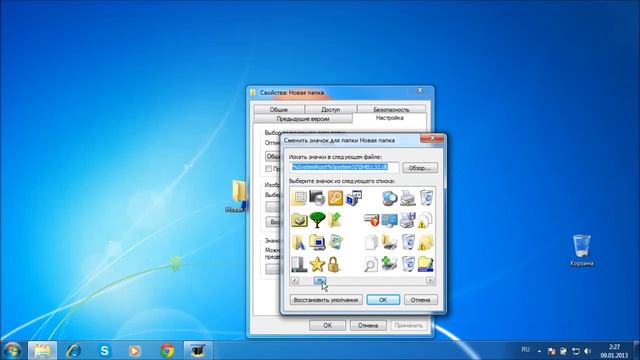Open the Windows Start menu
The width and height of the screenshot is (640, 360).
pyautogui.click(x=12, y=351)
